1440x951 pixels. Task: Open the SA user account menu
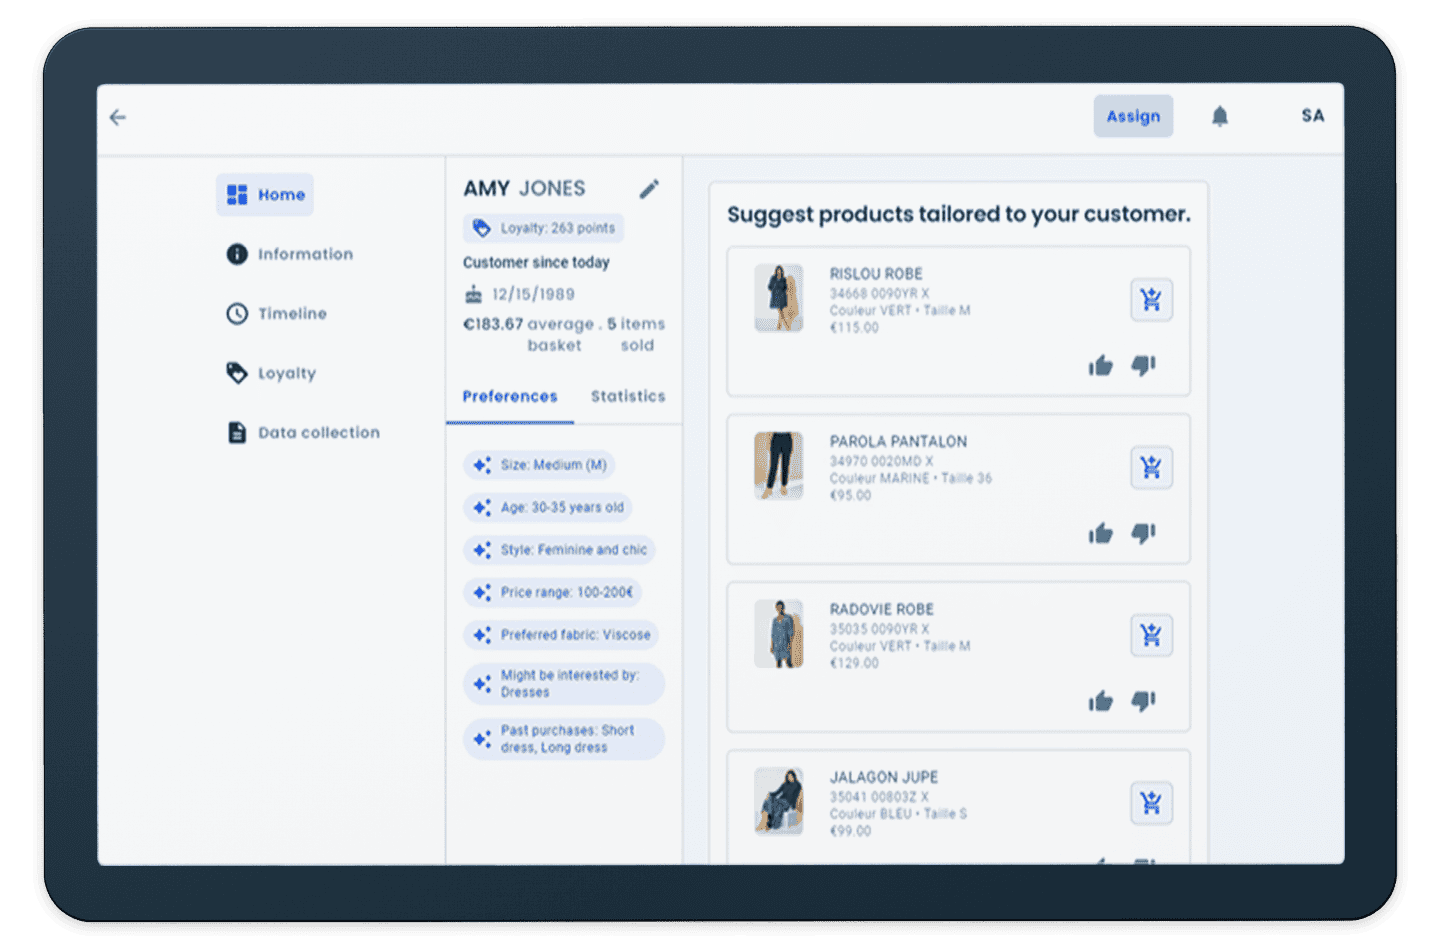1312,116
